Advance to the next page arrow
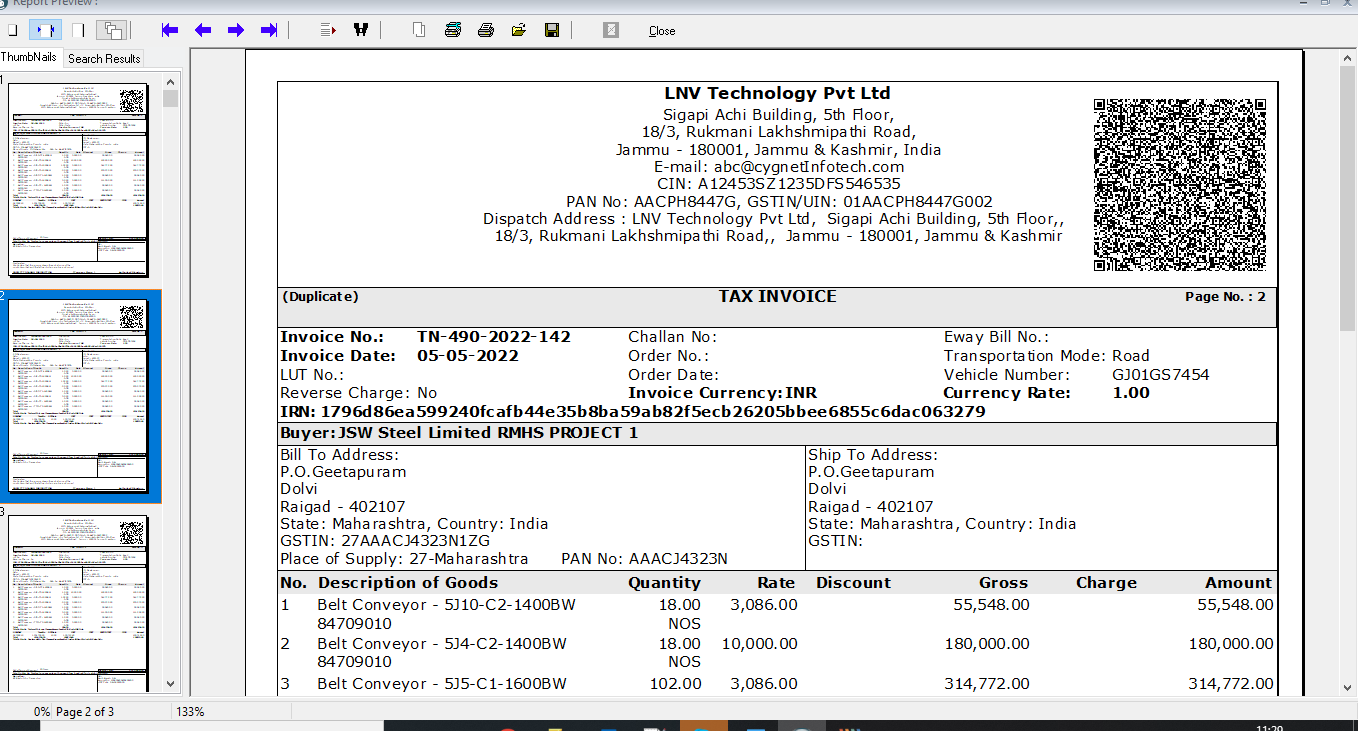Screen dimensions: 1358x731 (236, 30)
